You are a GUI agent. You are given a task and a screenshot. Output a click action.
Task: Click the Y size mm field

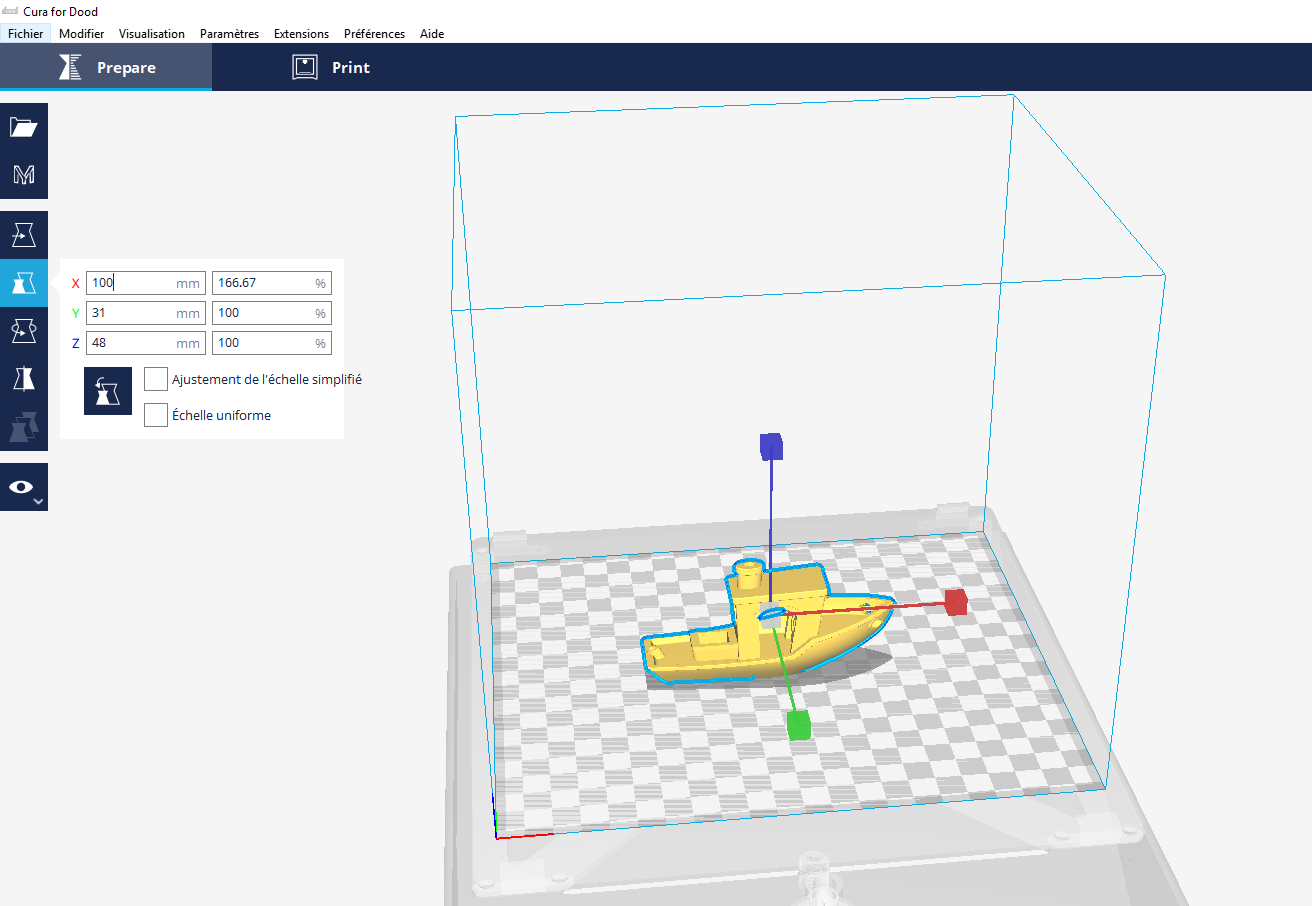click(146, 313)
